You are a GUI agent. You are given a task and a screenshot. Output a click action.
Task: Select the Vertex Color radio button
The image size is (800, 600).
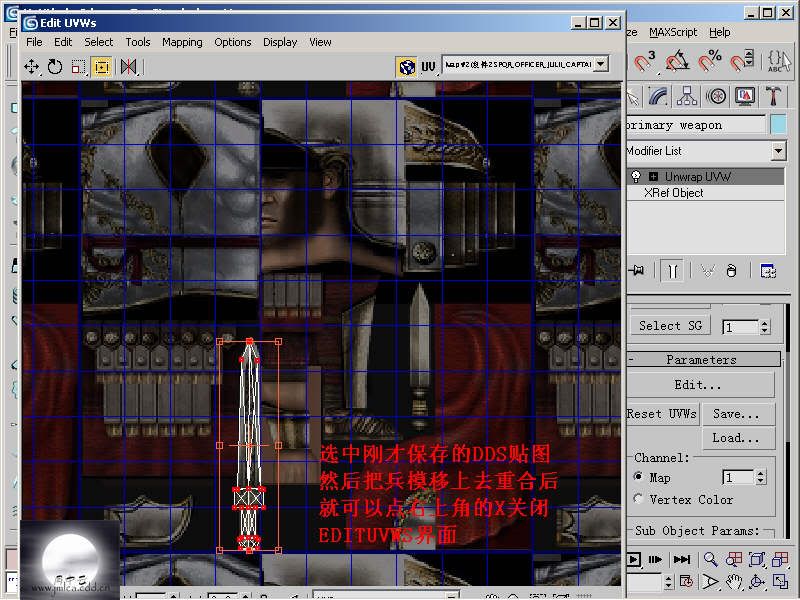[x=638, y=499]
